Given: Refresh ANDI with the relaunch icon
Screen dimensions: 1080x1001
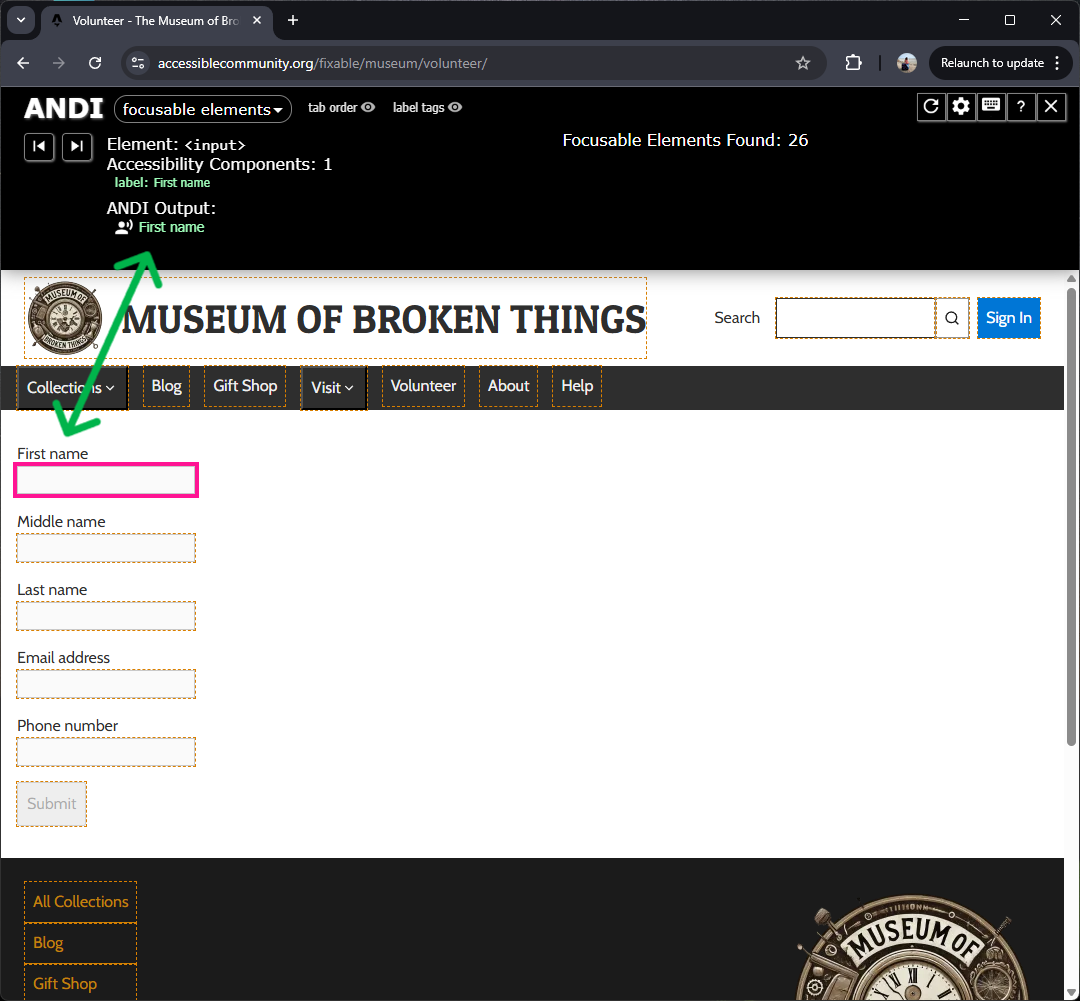Looking at the screenshot, I should pyautogui.click(x=931, y=107).
